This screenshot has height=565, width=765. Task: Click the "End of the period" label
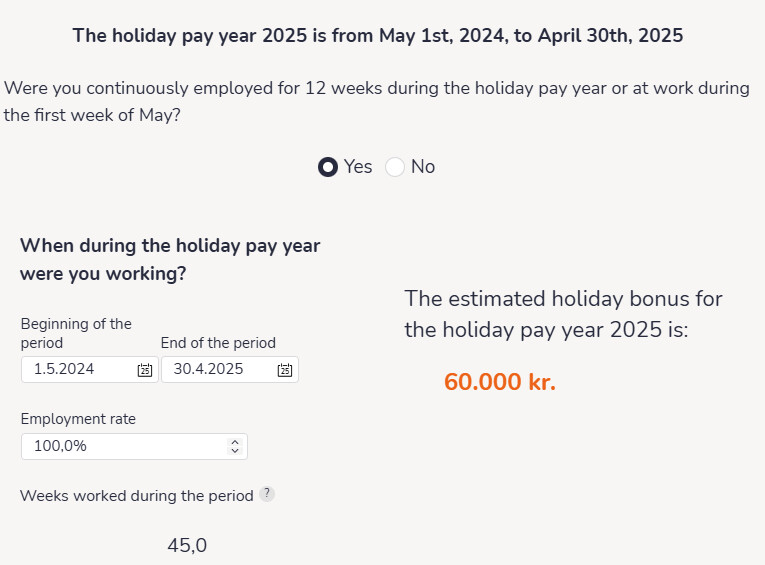218,343
